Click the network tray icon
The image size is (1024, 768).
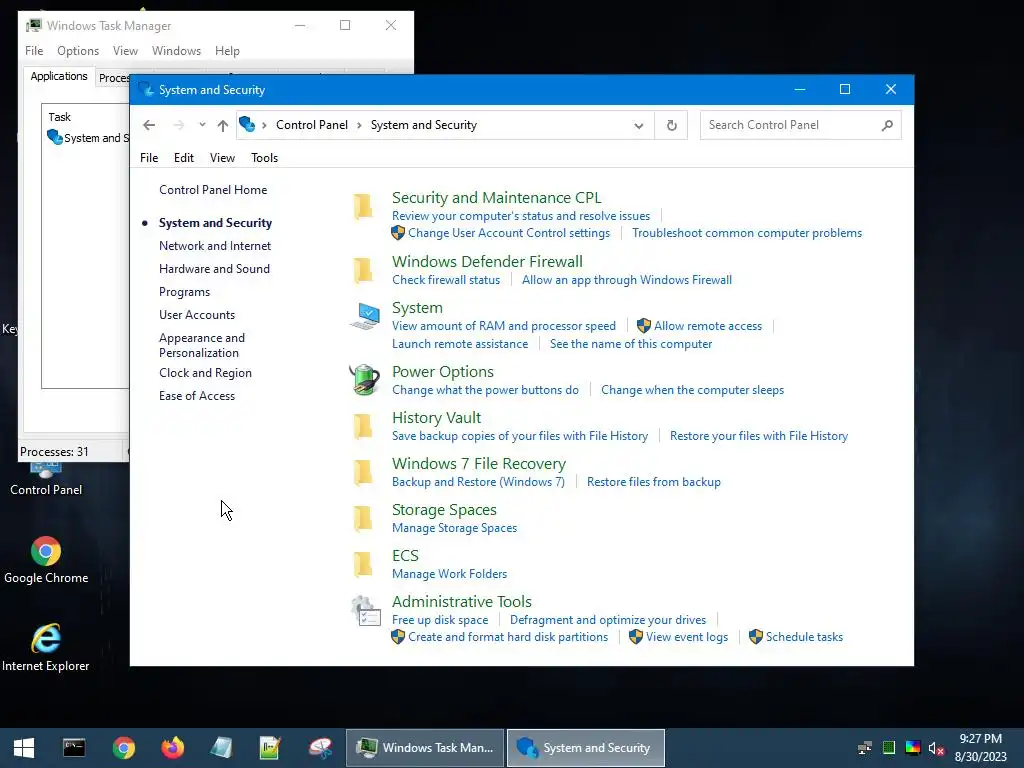point(865,748)
